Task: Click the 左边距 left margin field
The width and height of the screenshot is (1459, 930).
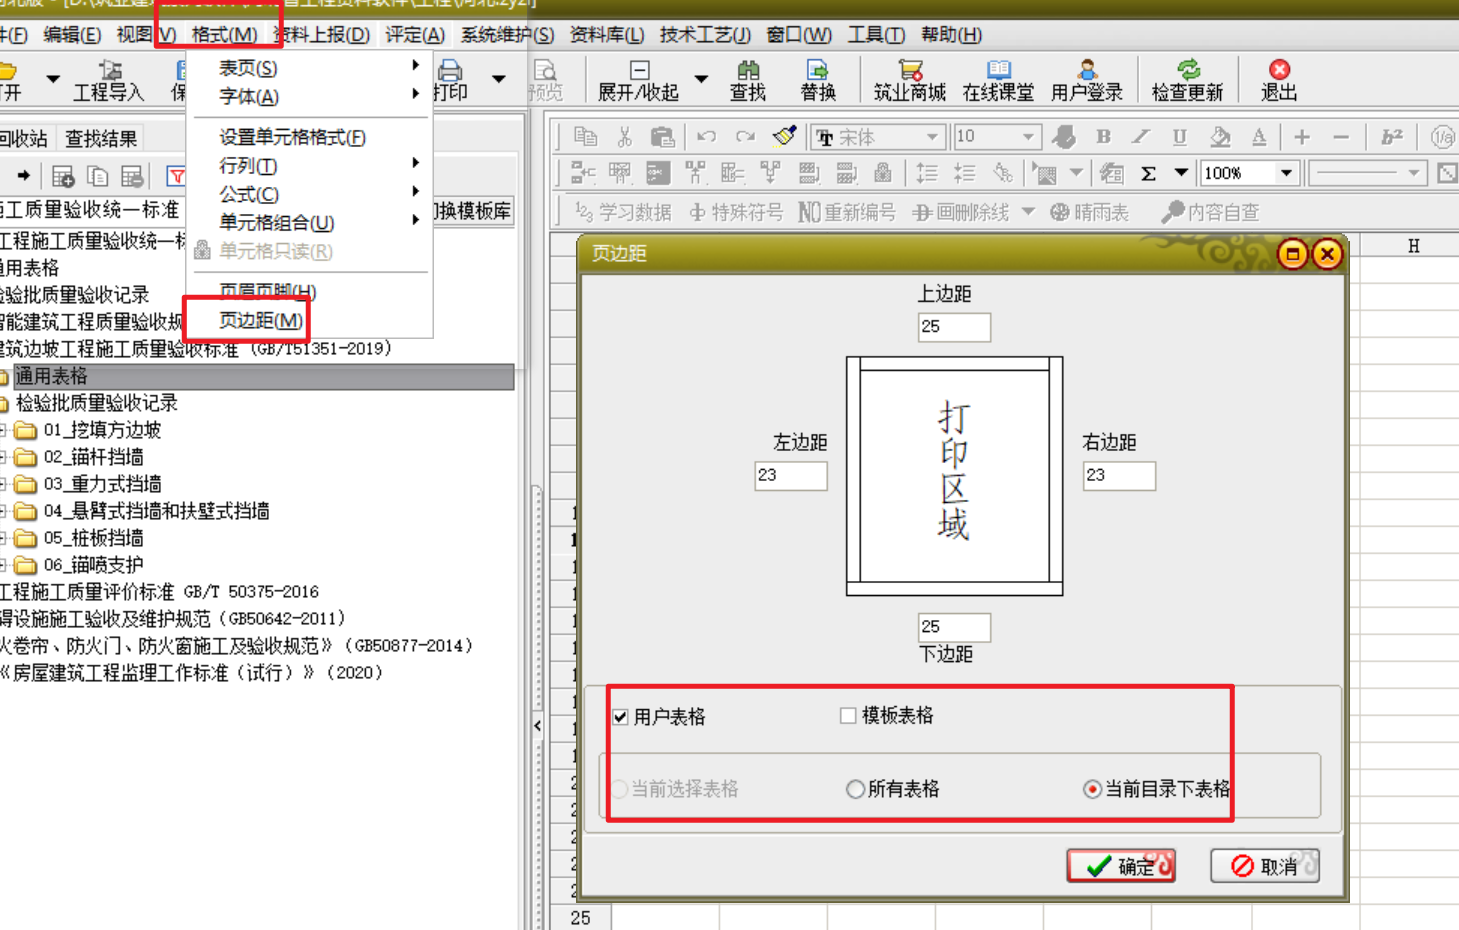Action: [791, 475]
